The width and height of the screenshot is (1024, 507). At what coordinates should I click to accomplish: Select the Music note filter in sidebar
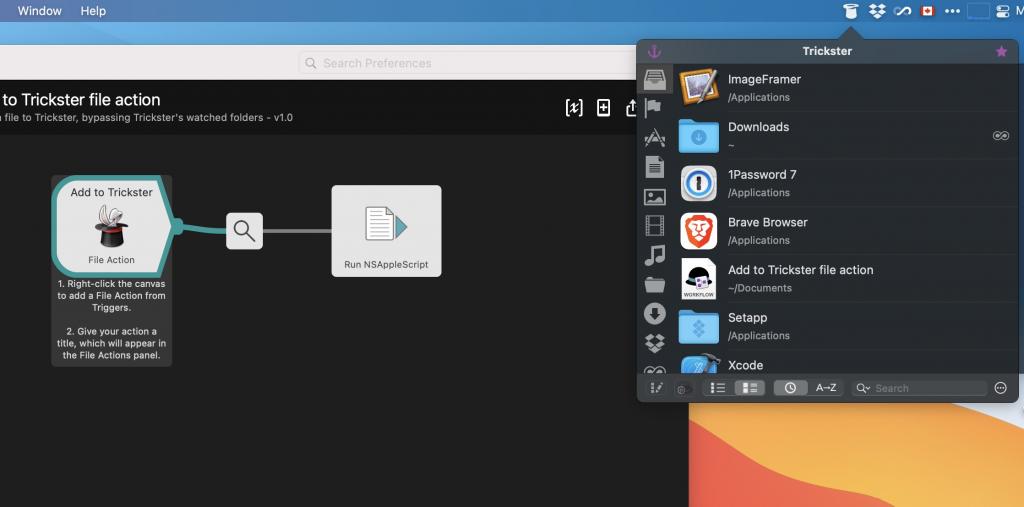tap(655, 256)
